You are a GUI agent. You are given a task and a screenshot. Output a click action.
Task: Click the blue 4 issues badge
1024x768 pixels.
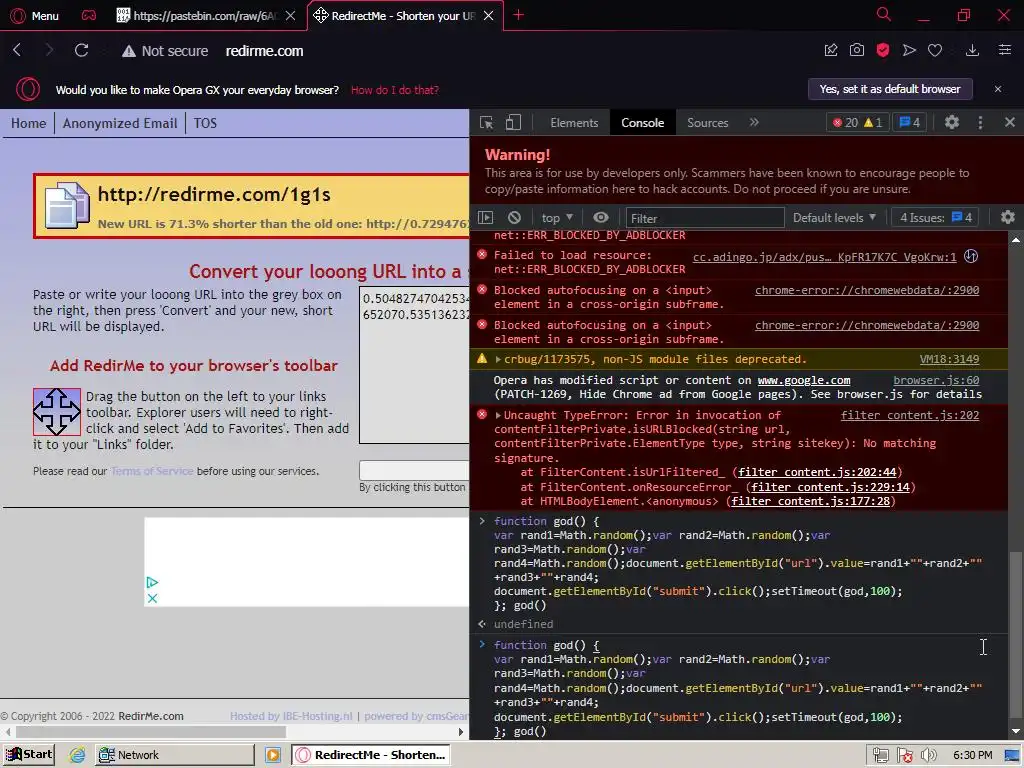910,123
